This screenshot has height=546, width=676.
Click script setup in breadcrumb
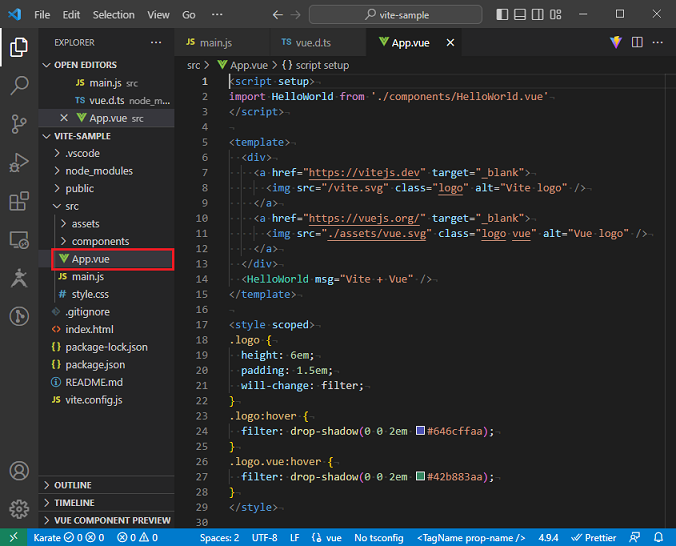322,65
